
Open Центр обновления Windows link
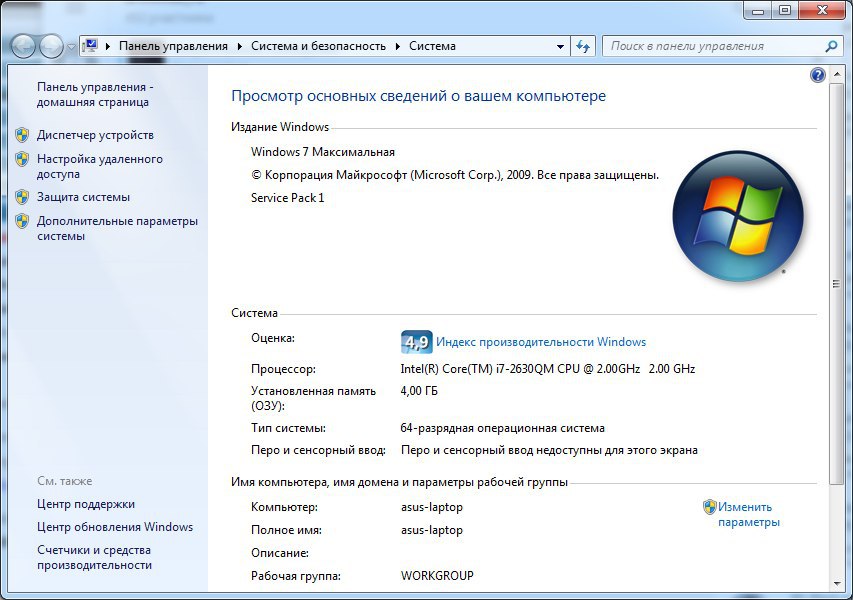point(115,527)
